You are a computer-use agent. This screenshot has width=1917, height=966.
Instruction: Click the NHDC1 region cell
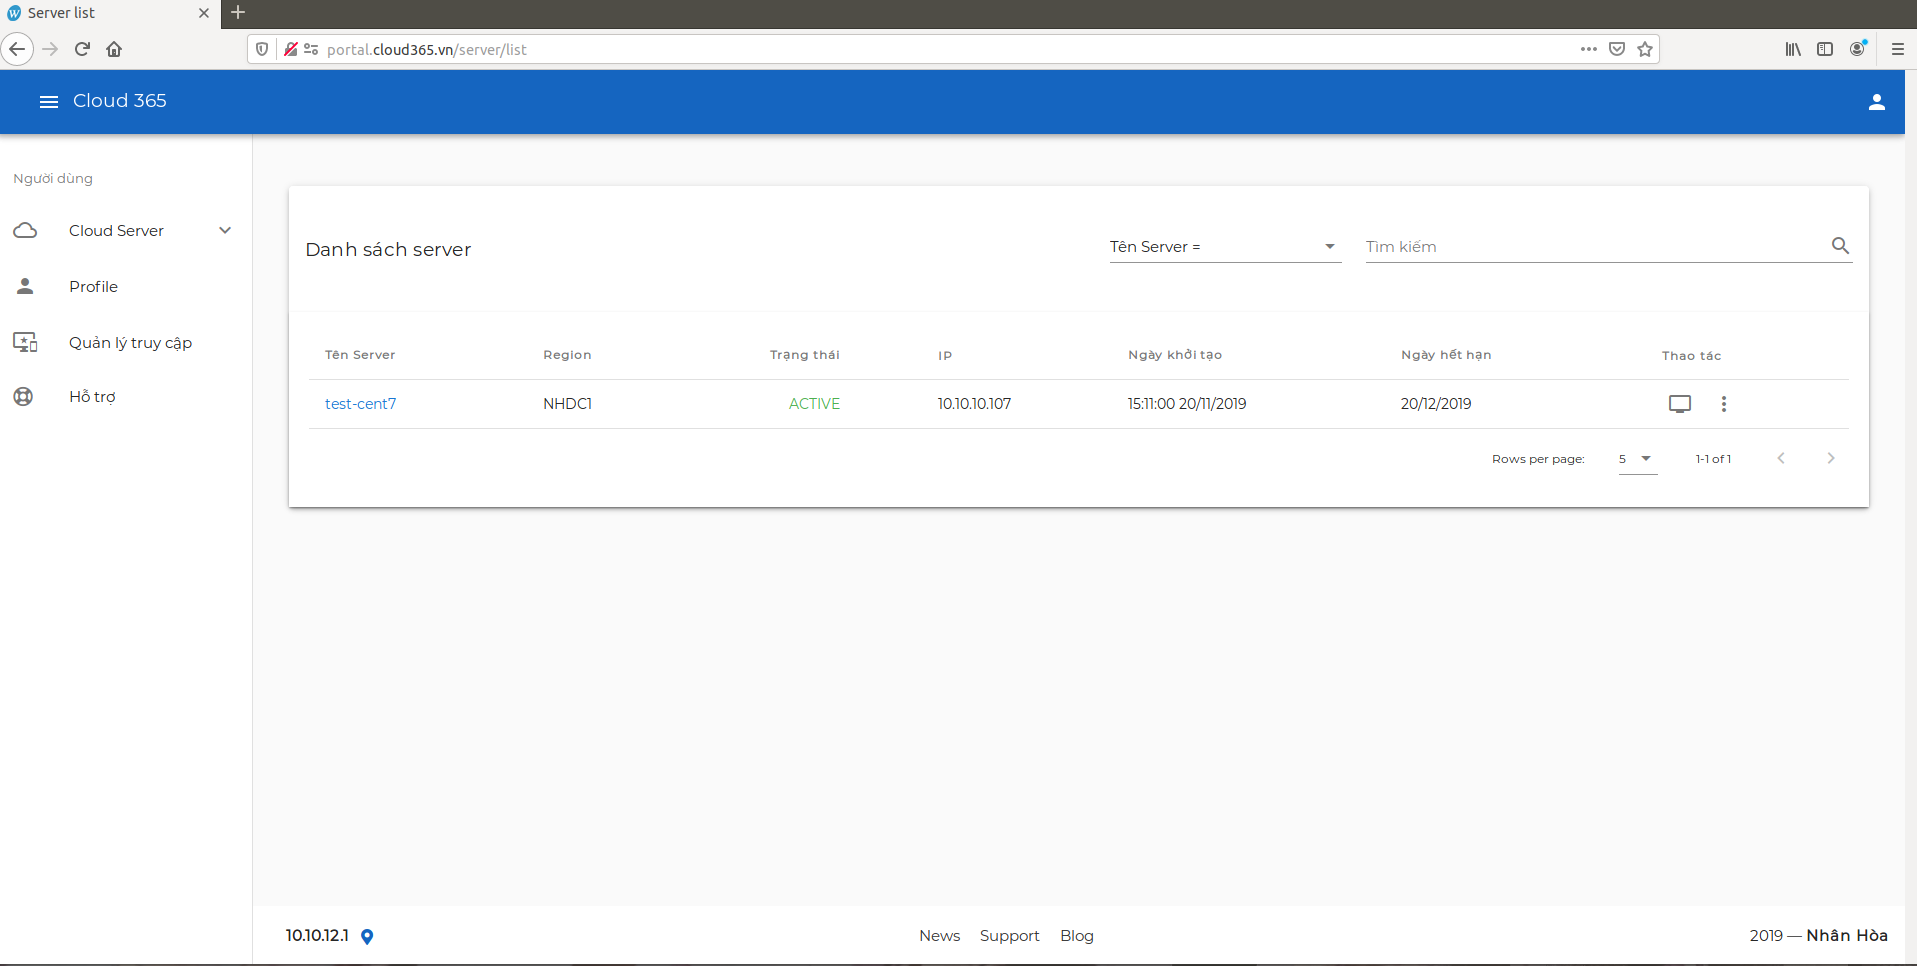coord(567,404)
